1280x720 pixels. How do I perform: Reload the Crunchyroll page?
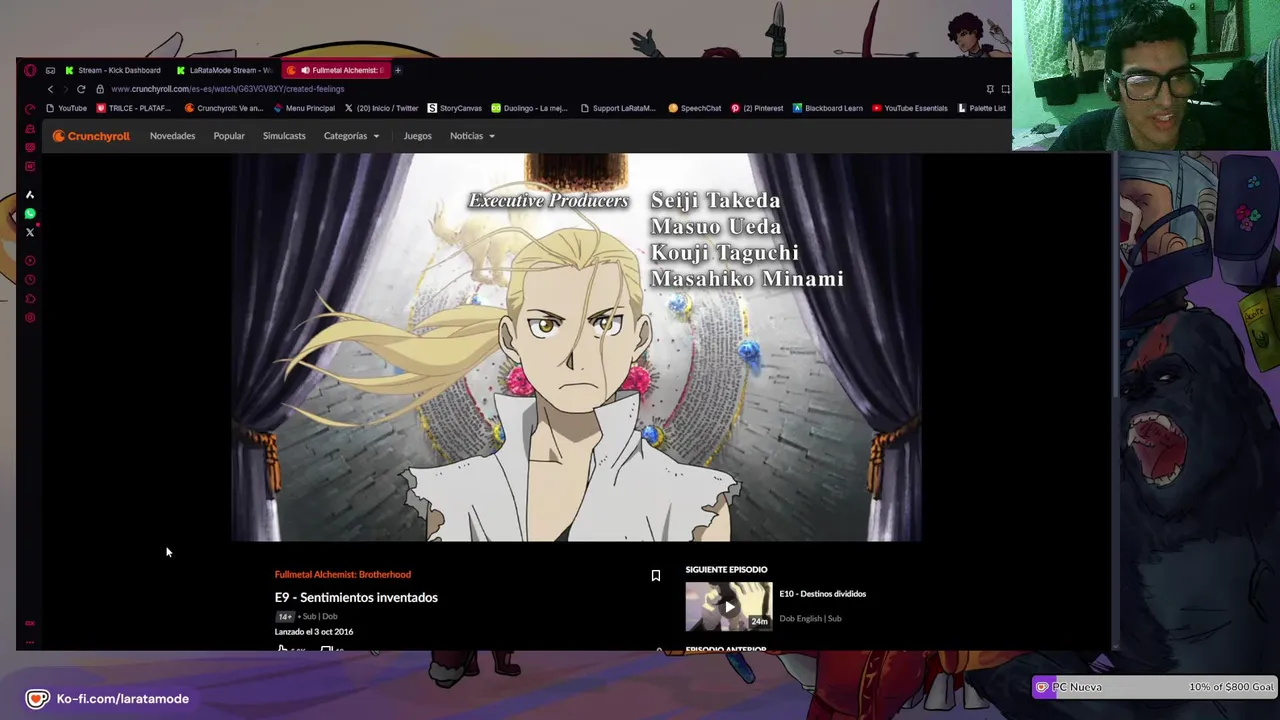click(x=81, y=89)
